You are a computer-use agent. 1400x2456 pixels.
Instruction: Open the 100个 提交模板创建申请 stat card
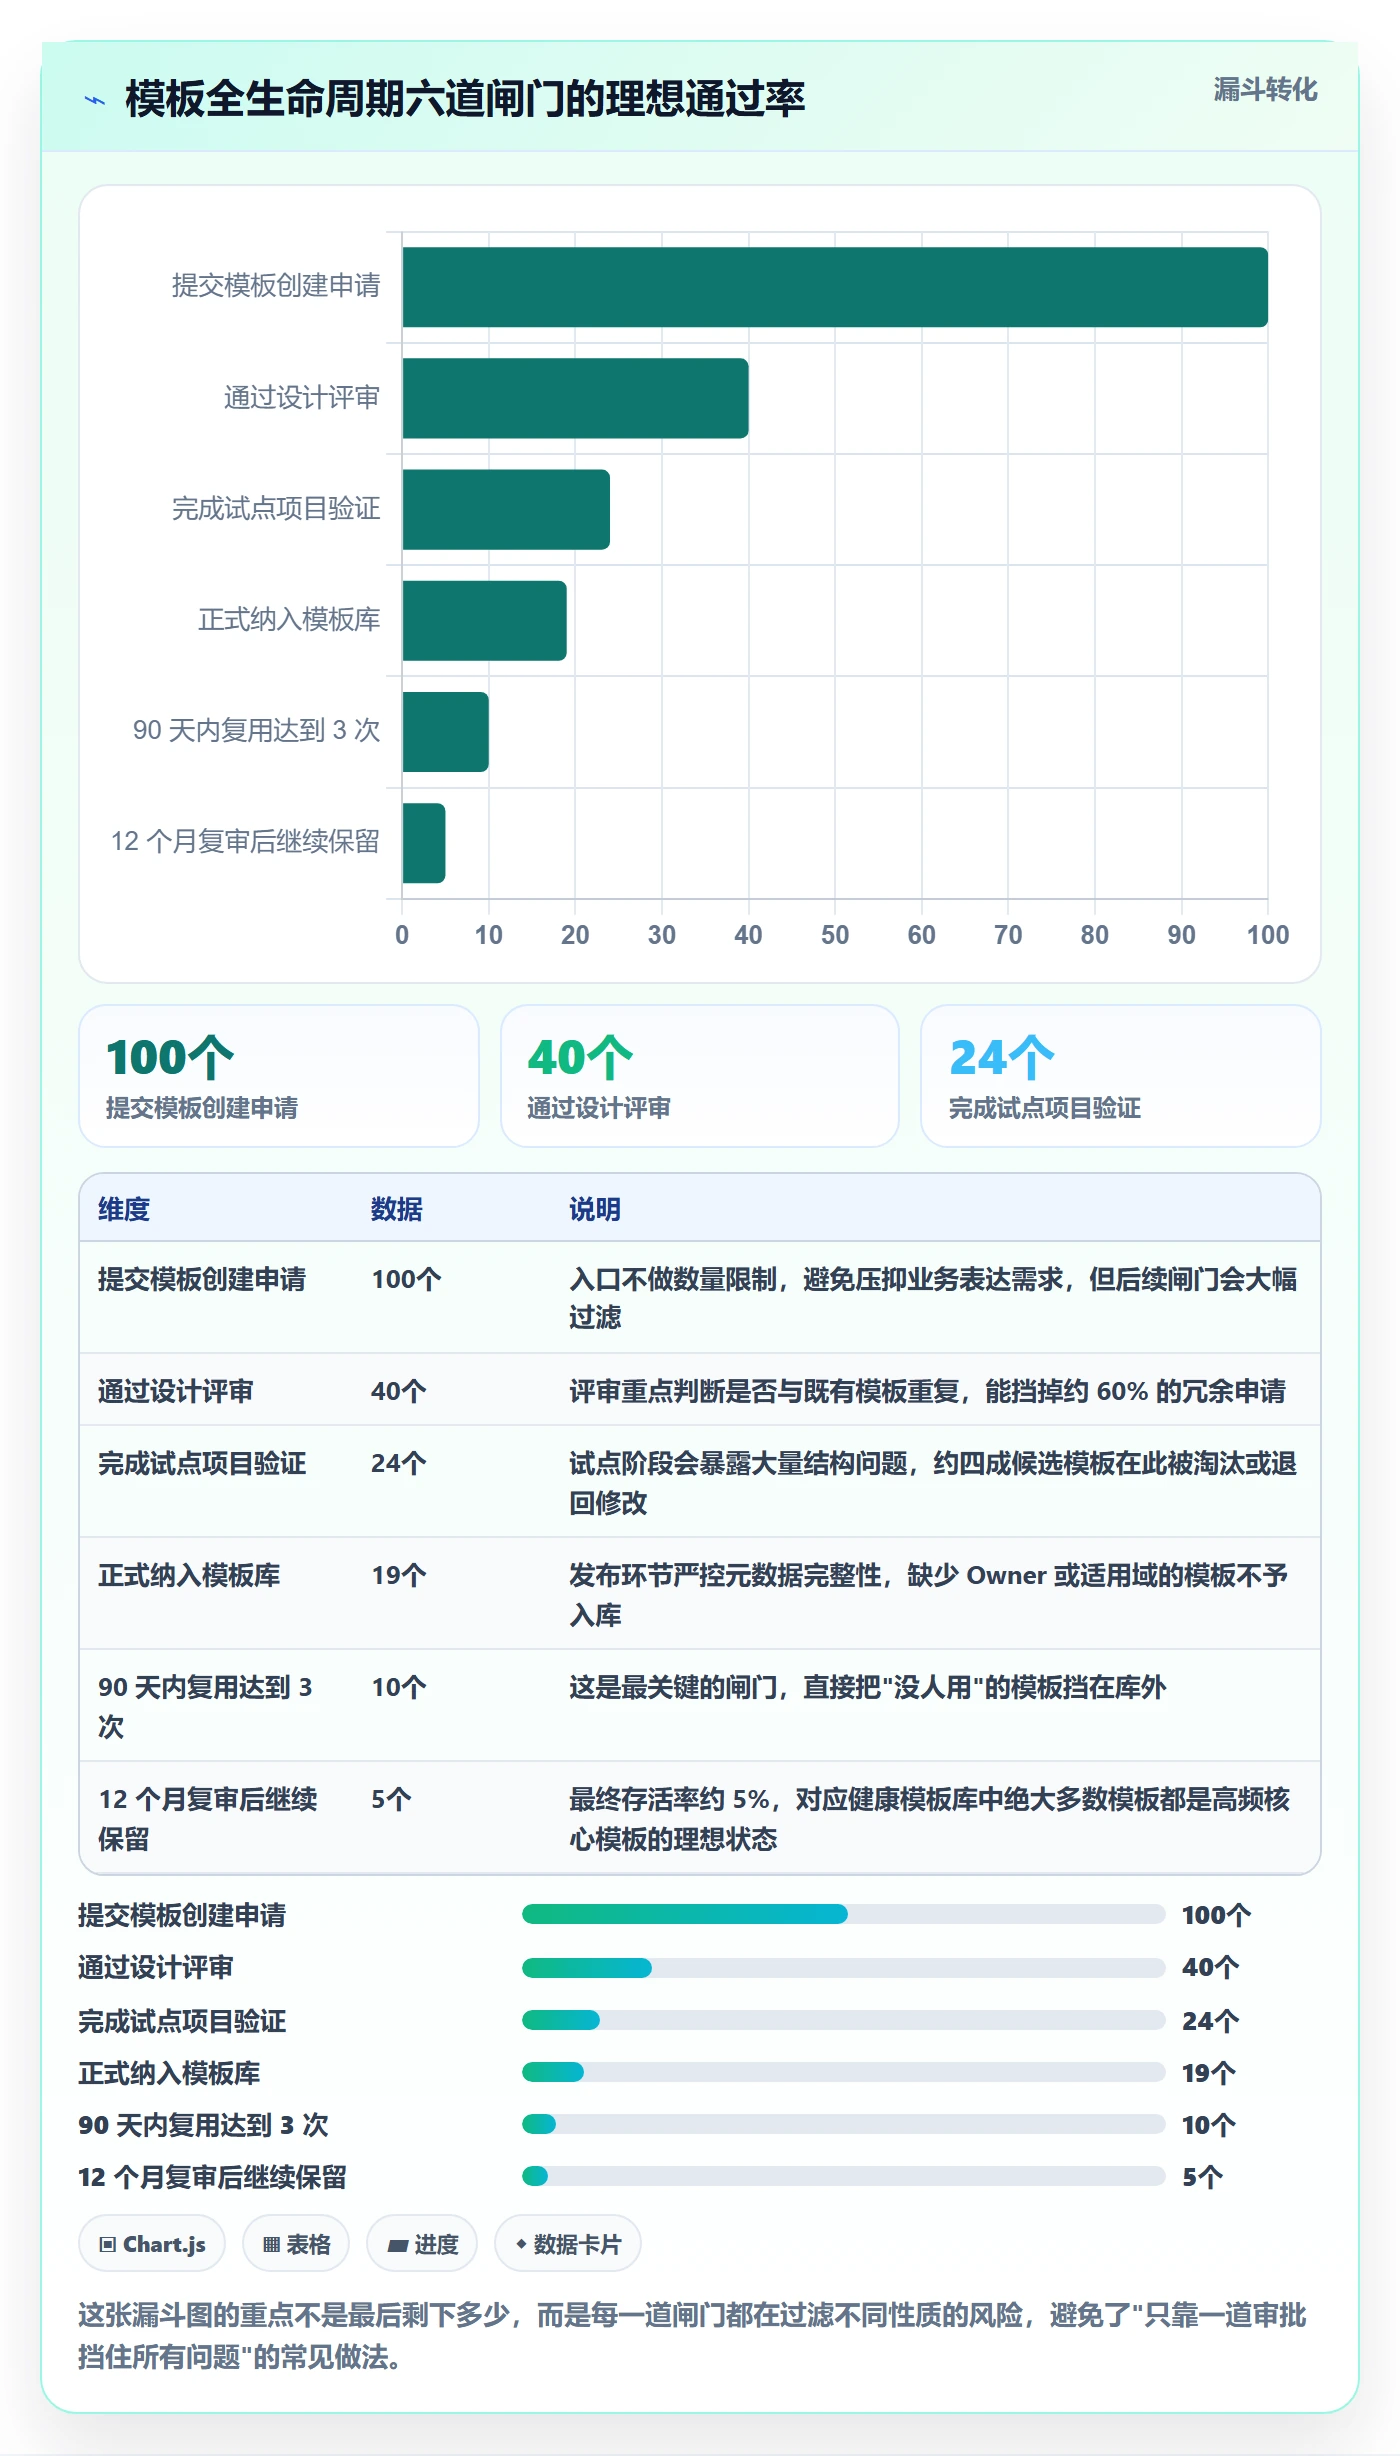click(x=279, y=1076)
